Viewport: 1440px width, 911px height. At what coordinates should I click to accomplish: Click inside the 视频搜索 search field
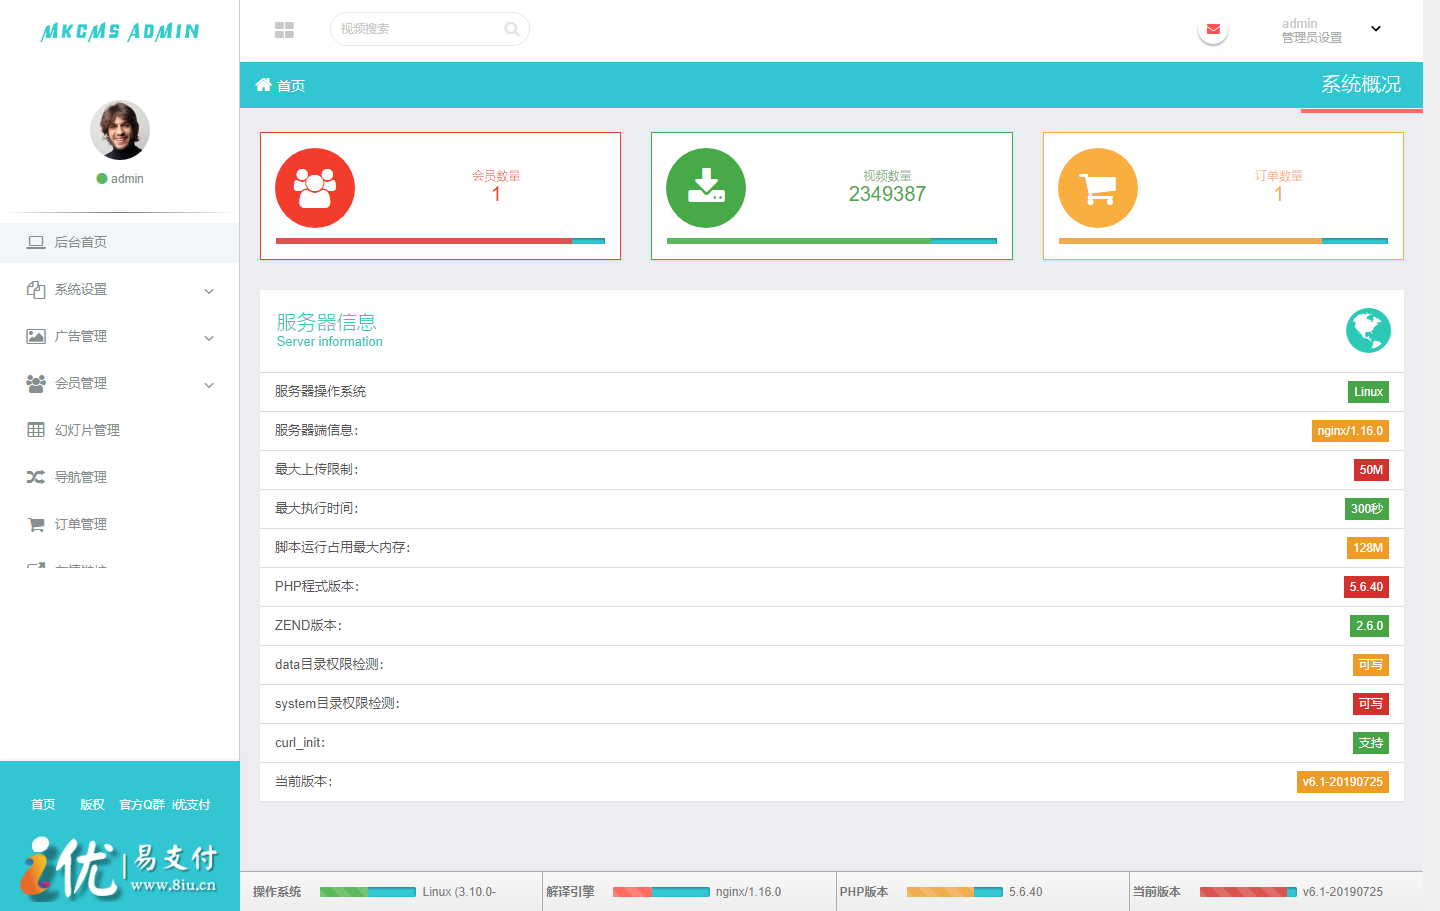tap(420, 29)
